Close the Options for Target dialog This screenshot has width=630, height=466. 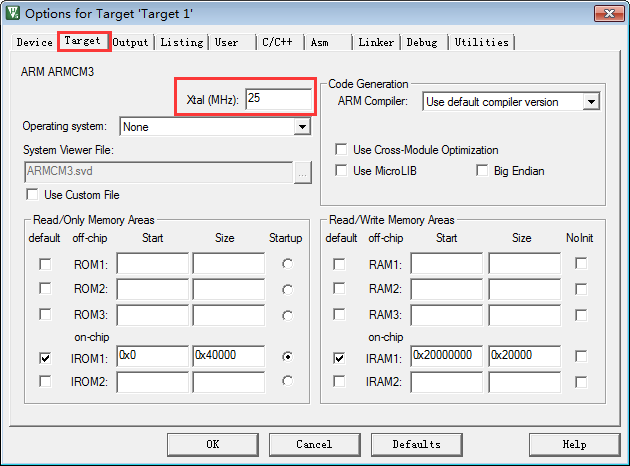[609, 13]
